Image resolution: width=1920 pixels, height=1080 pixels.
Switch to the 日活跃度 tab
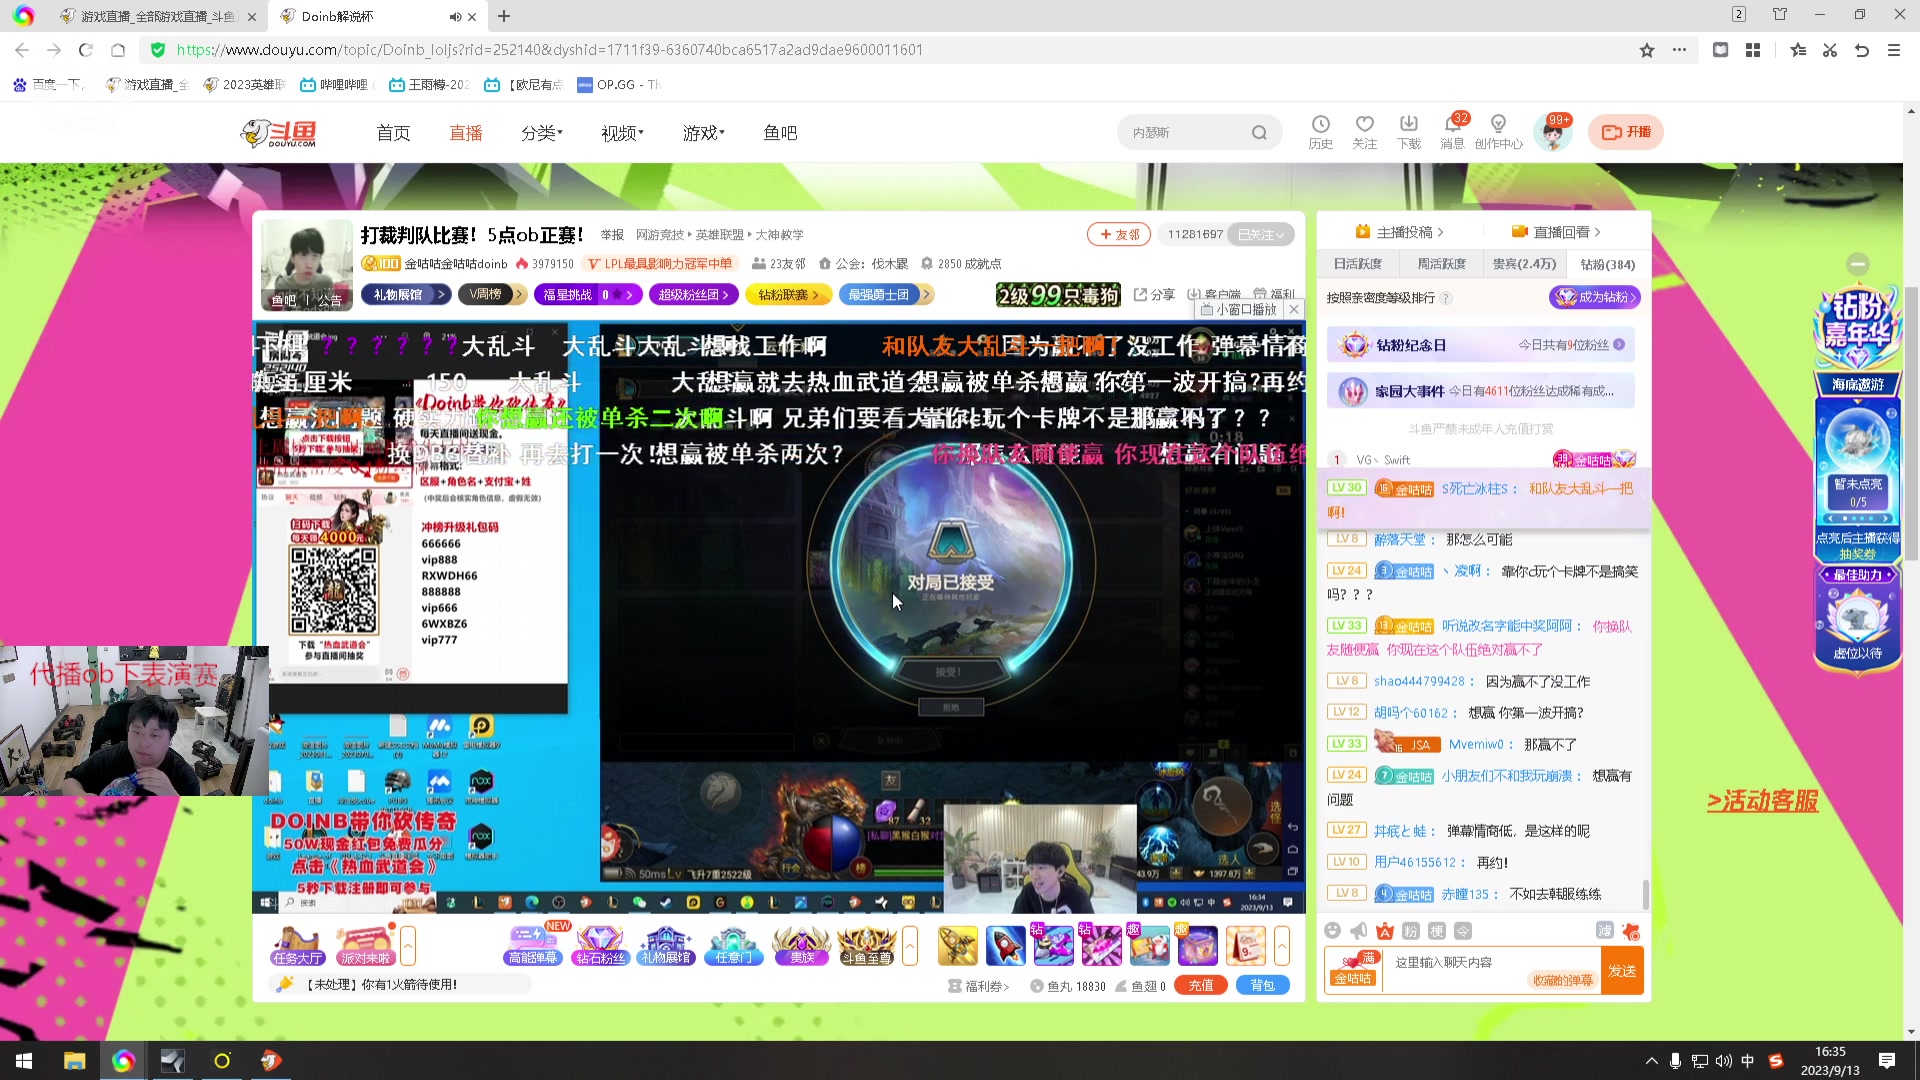point(1357,264)
